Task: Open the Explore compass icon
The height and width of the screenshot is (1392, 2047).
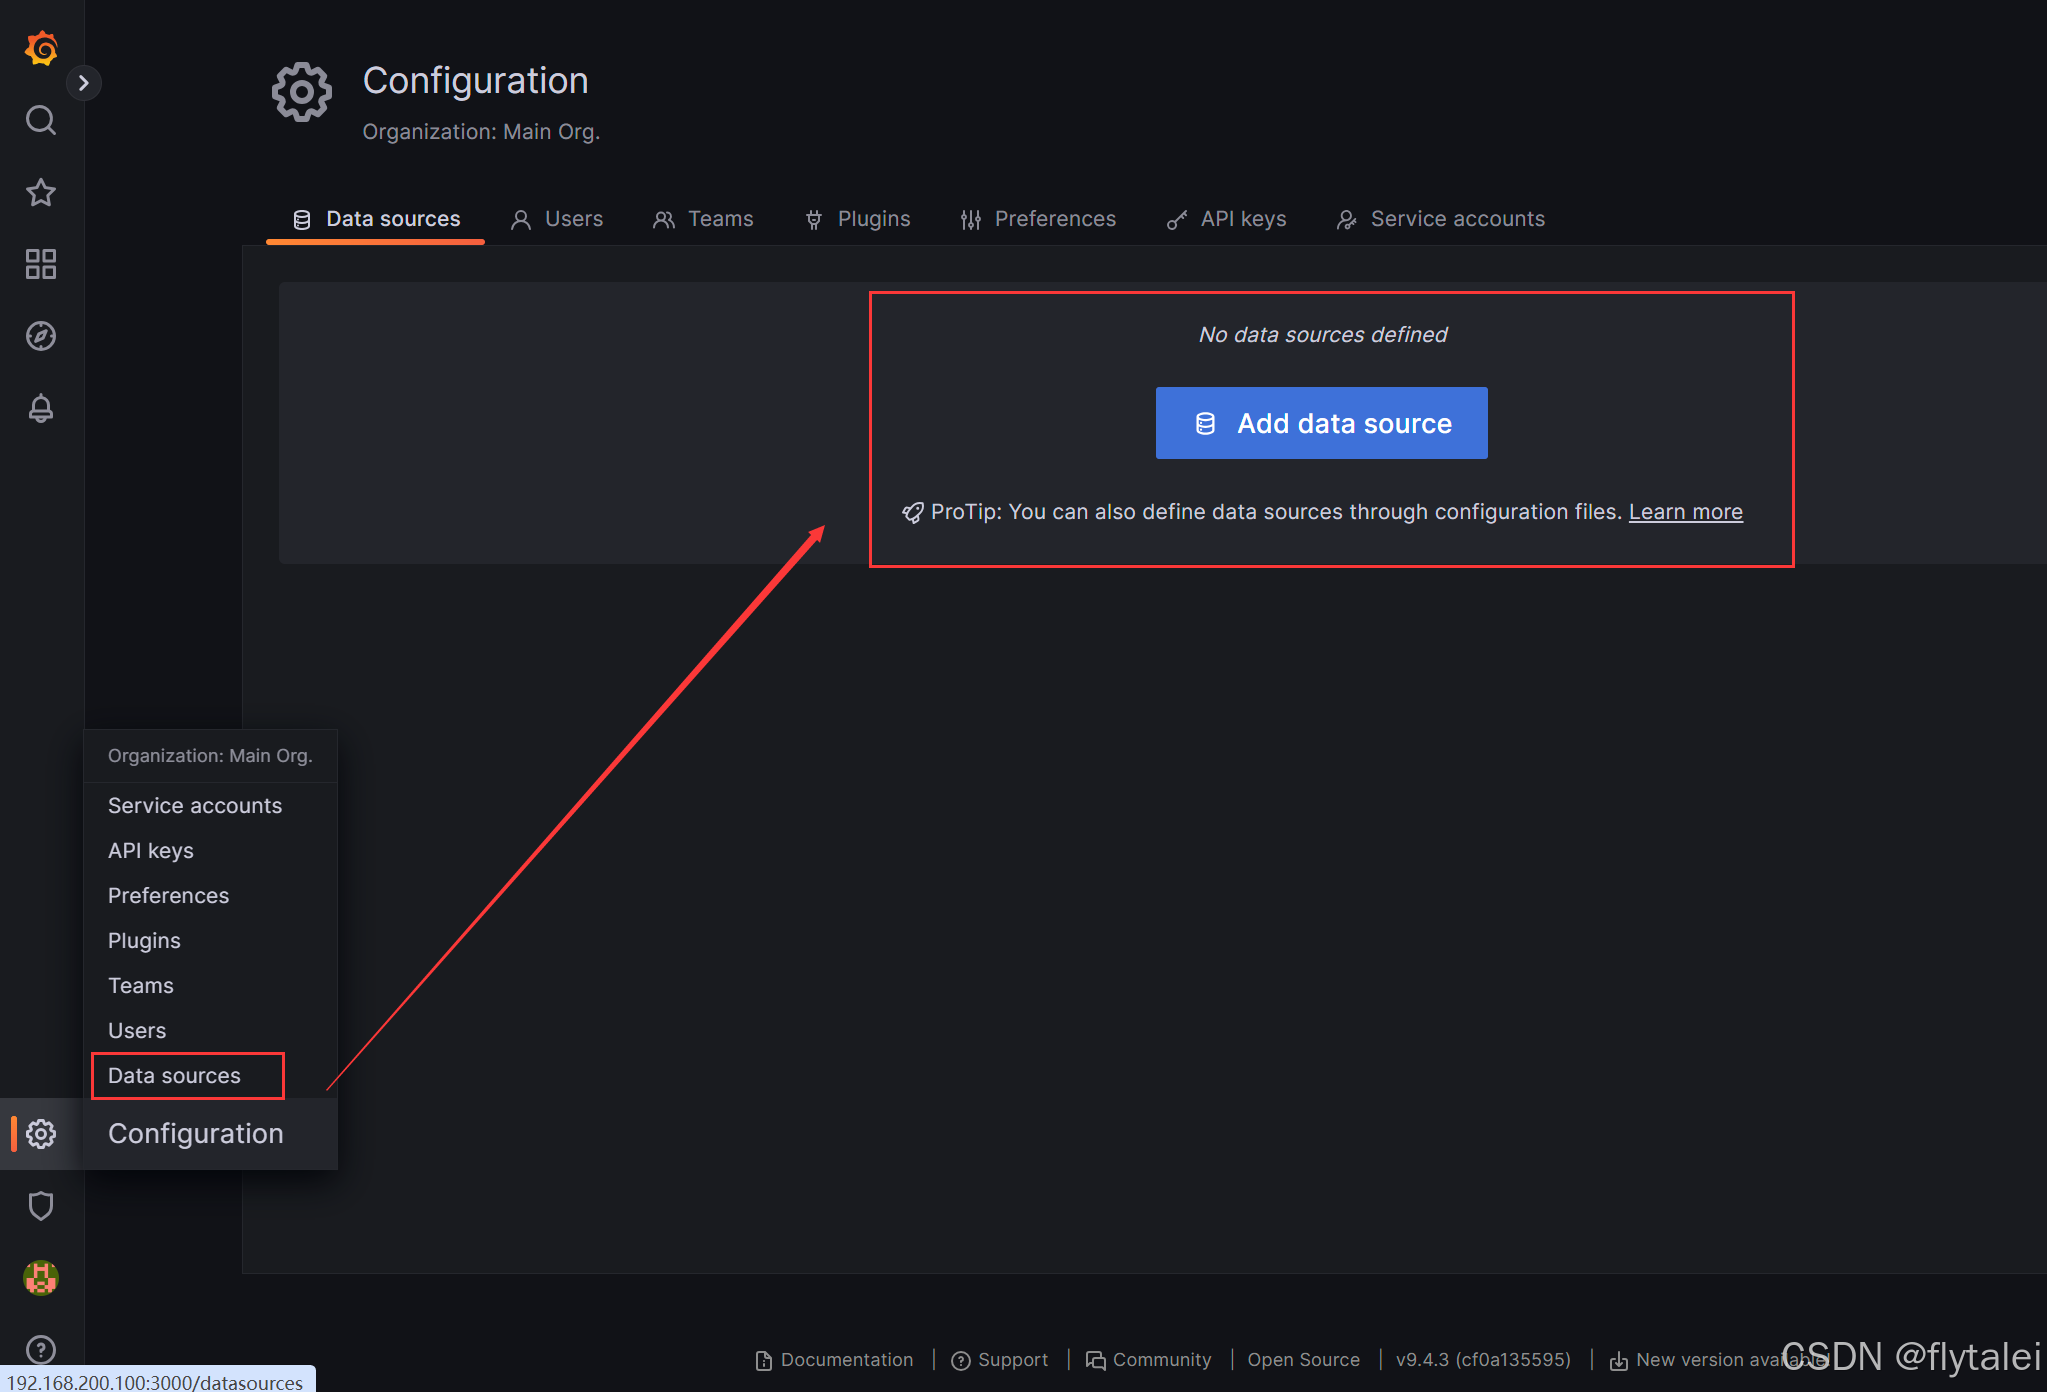Action: [x=41, y=336]
